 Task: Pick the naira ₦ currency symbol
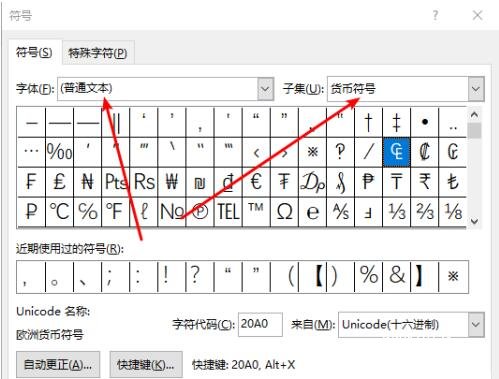[x=87, y=182]
